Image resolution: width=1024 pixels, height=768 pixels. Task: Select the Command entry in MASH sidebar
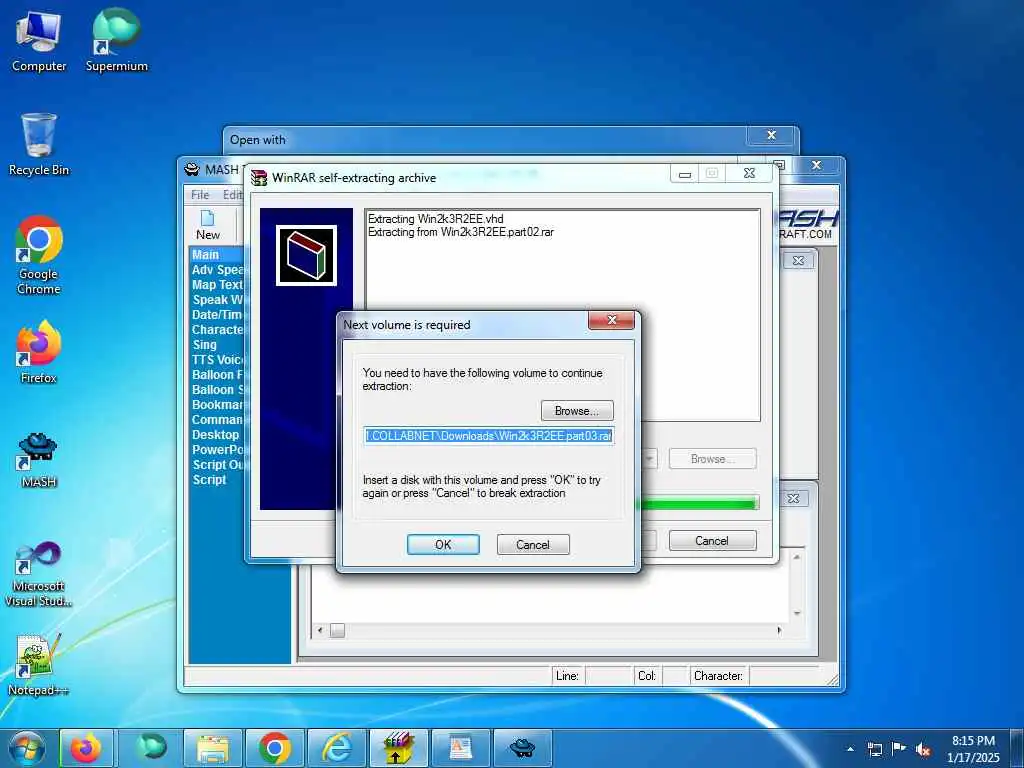(x=217, y=420)
